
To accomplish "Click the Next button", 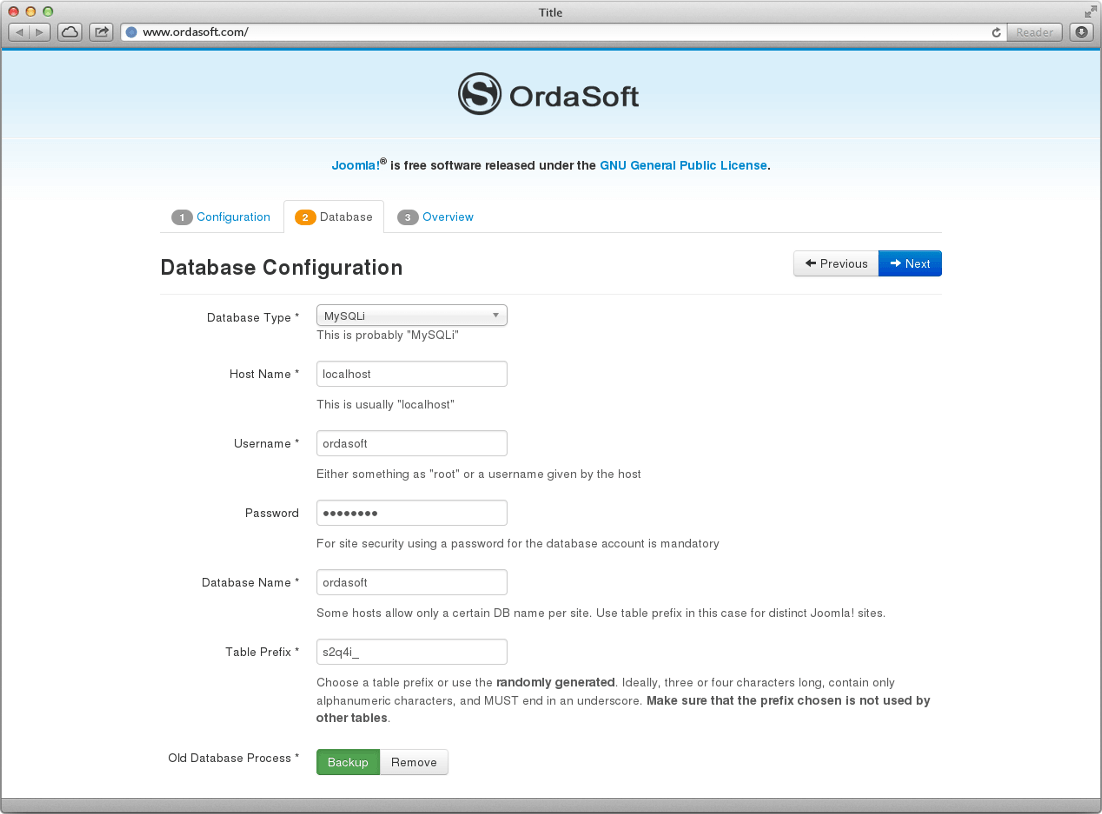I will click(x=910, y=263).
